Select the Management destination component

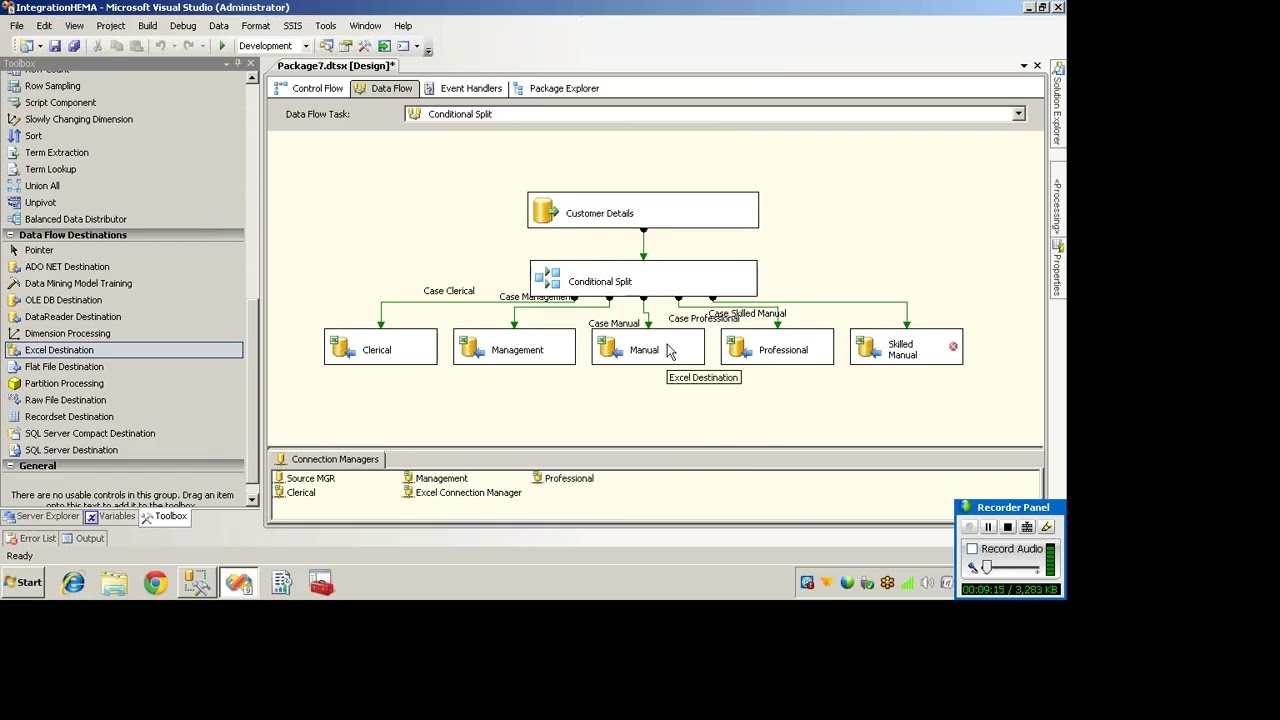[x=514, y=347]
